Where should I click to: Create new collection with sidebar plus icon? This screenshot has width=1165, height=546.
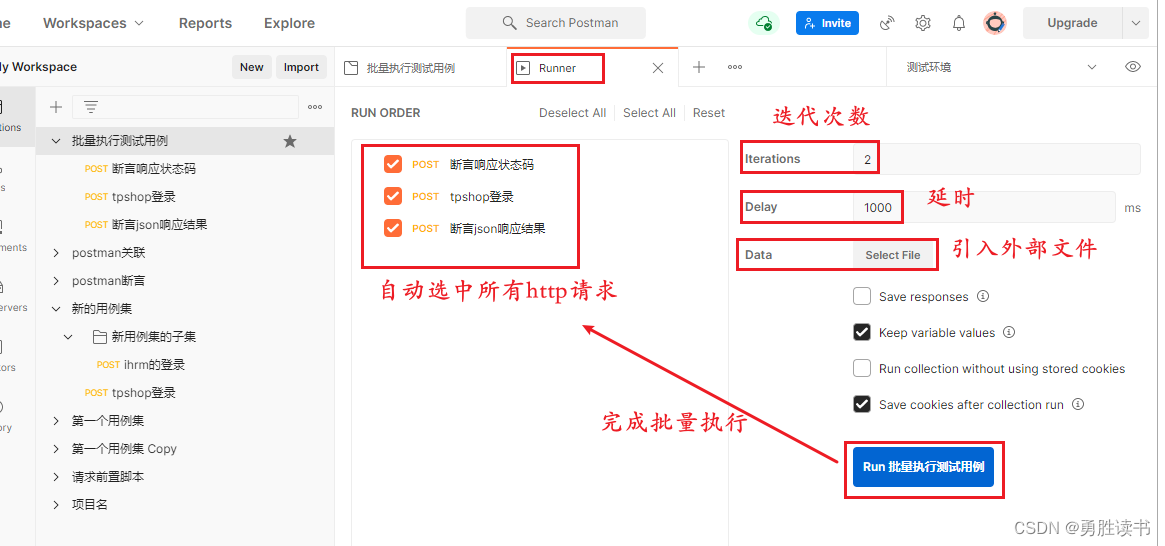pyautogui.click(x=56, y=107)
